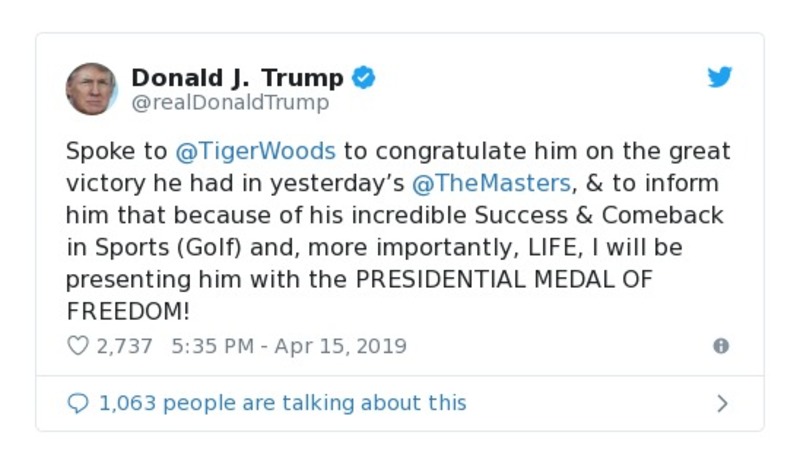
Task: Click the 2,737 likes count
Action: pyautogui.click(x=124, y=346)
